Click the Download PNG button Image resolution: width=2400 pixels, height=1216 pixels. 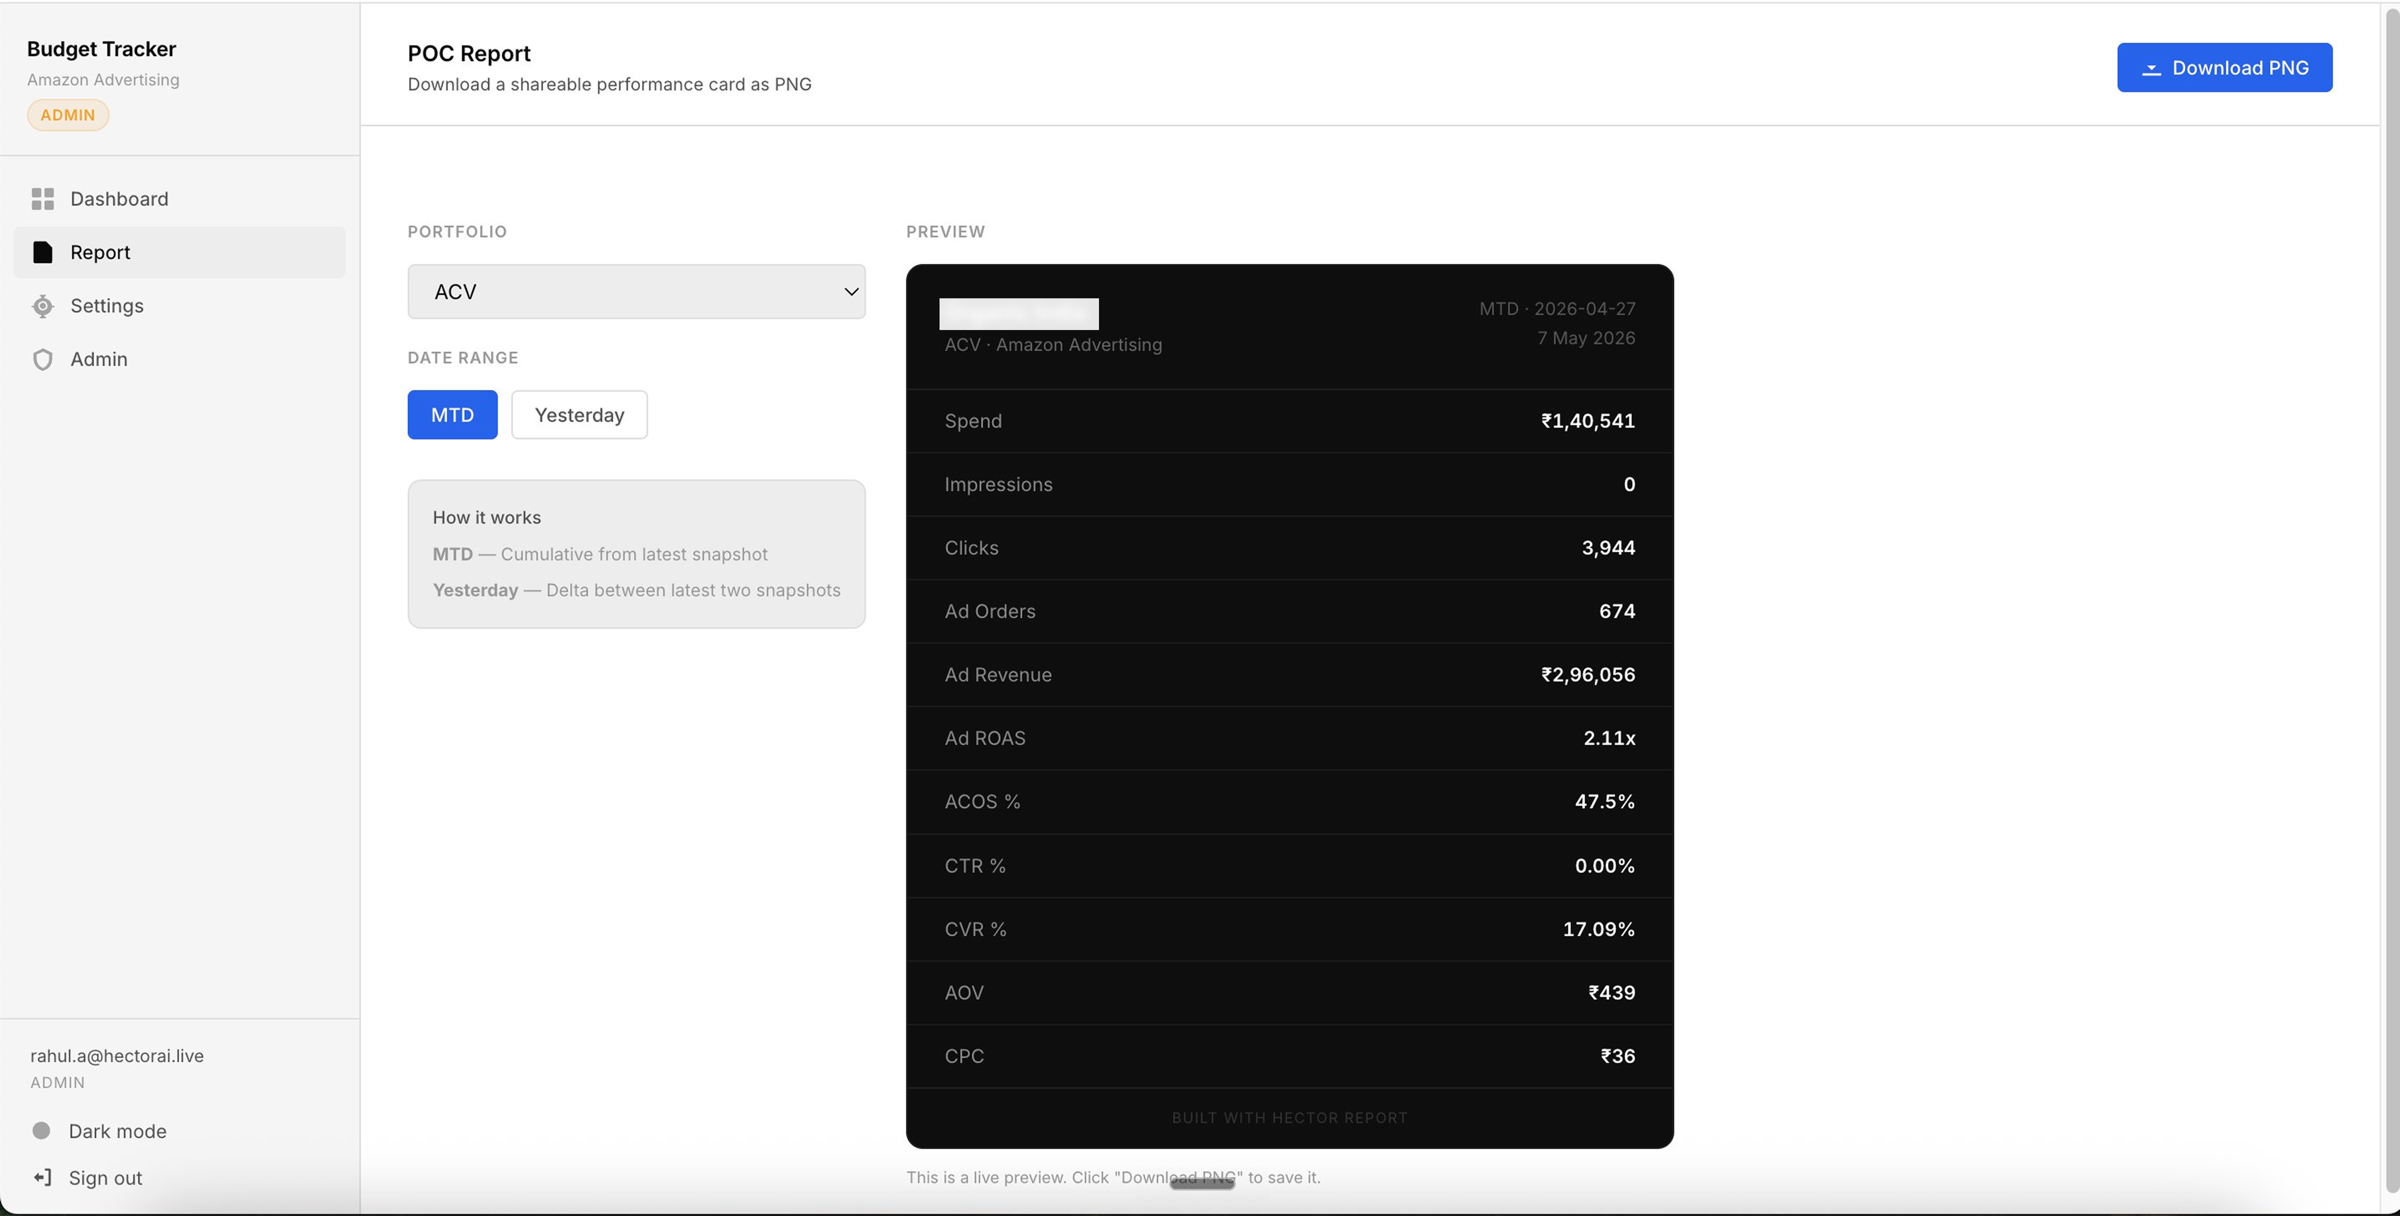tap(2224, 68)
